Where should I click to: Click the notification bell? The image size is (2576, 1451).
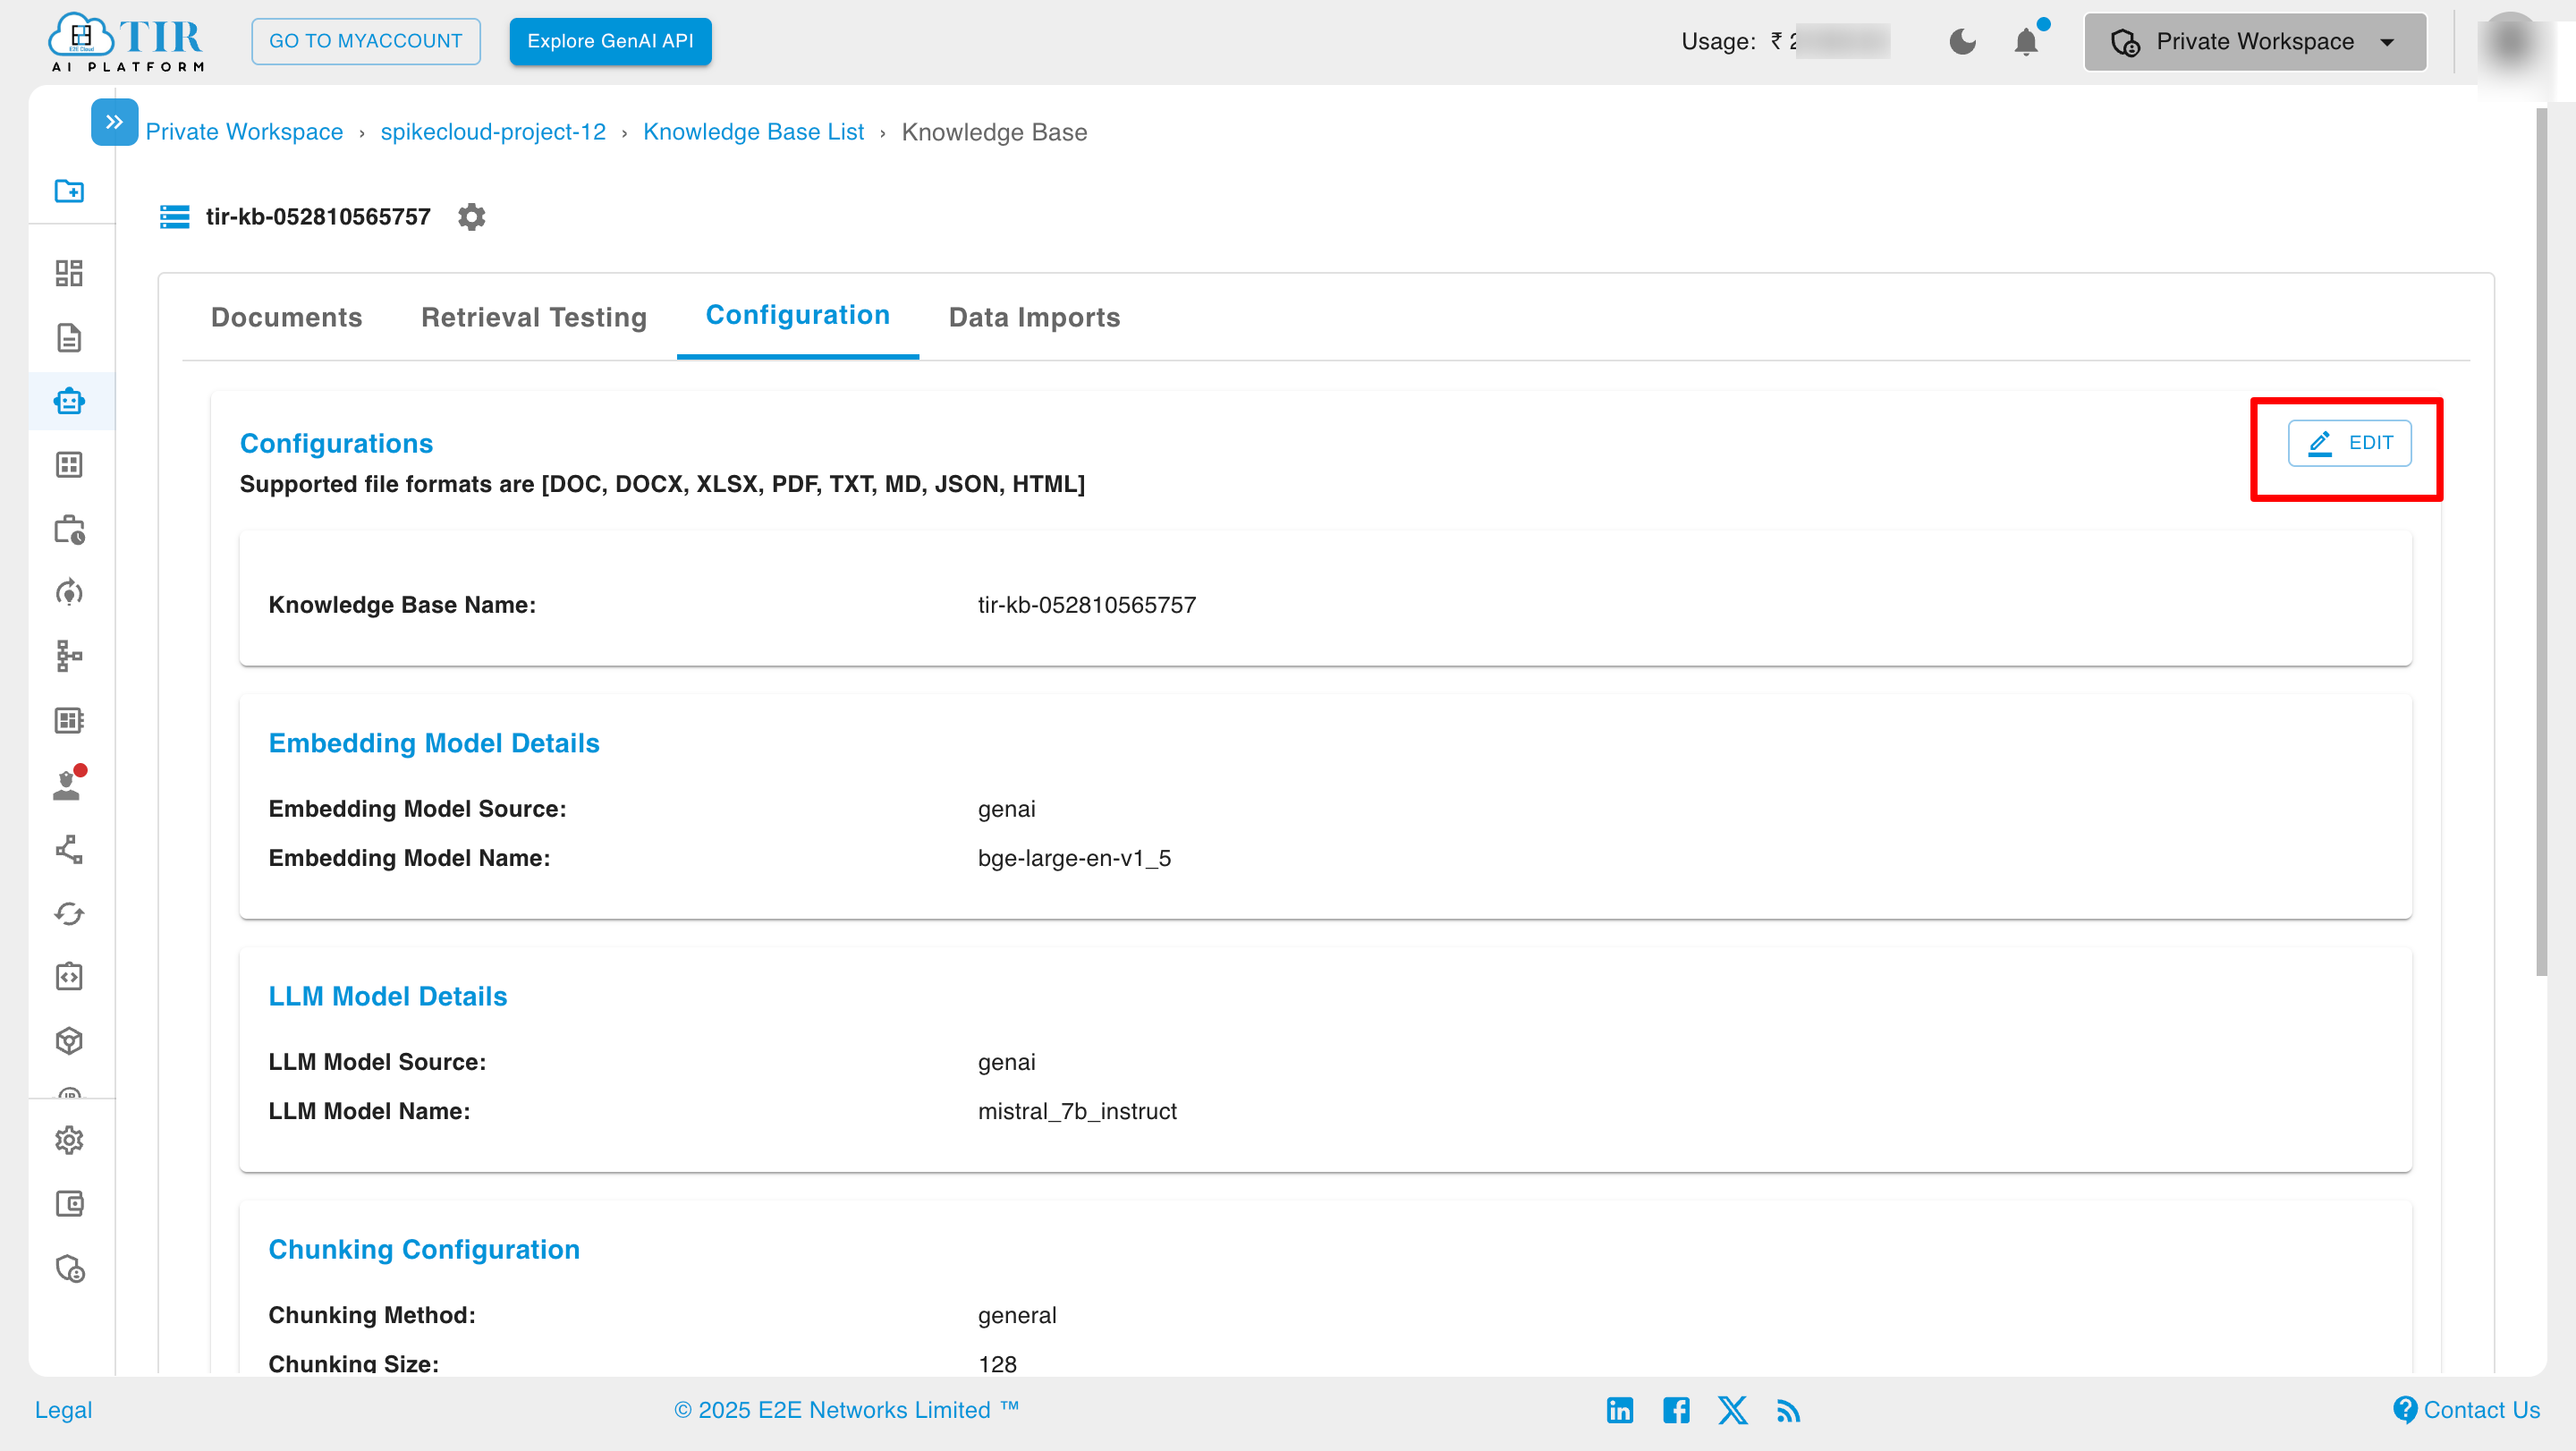tap(2026, 41)
